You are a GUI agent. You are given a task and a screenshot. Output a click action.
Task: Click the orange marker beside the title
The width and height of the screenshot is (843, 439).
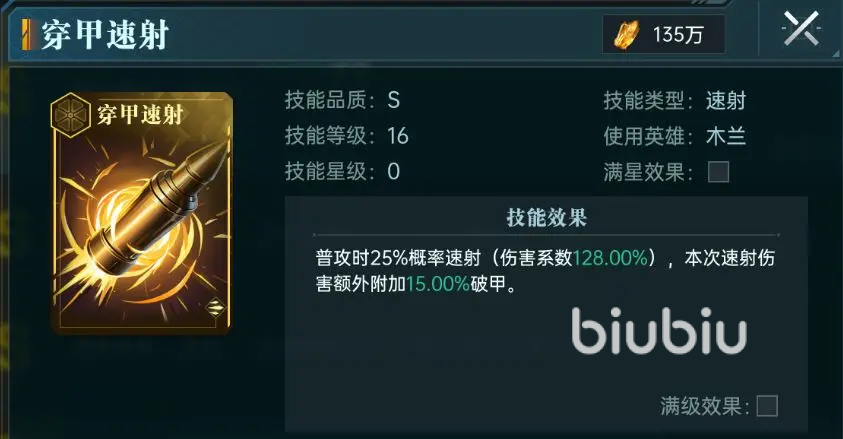26,35
